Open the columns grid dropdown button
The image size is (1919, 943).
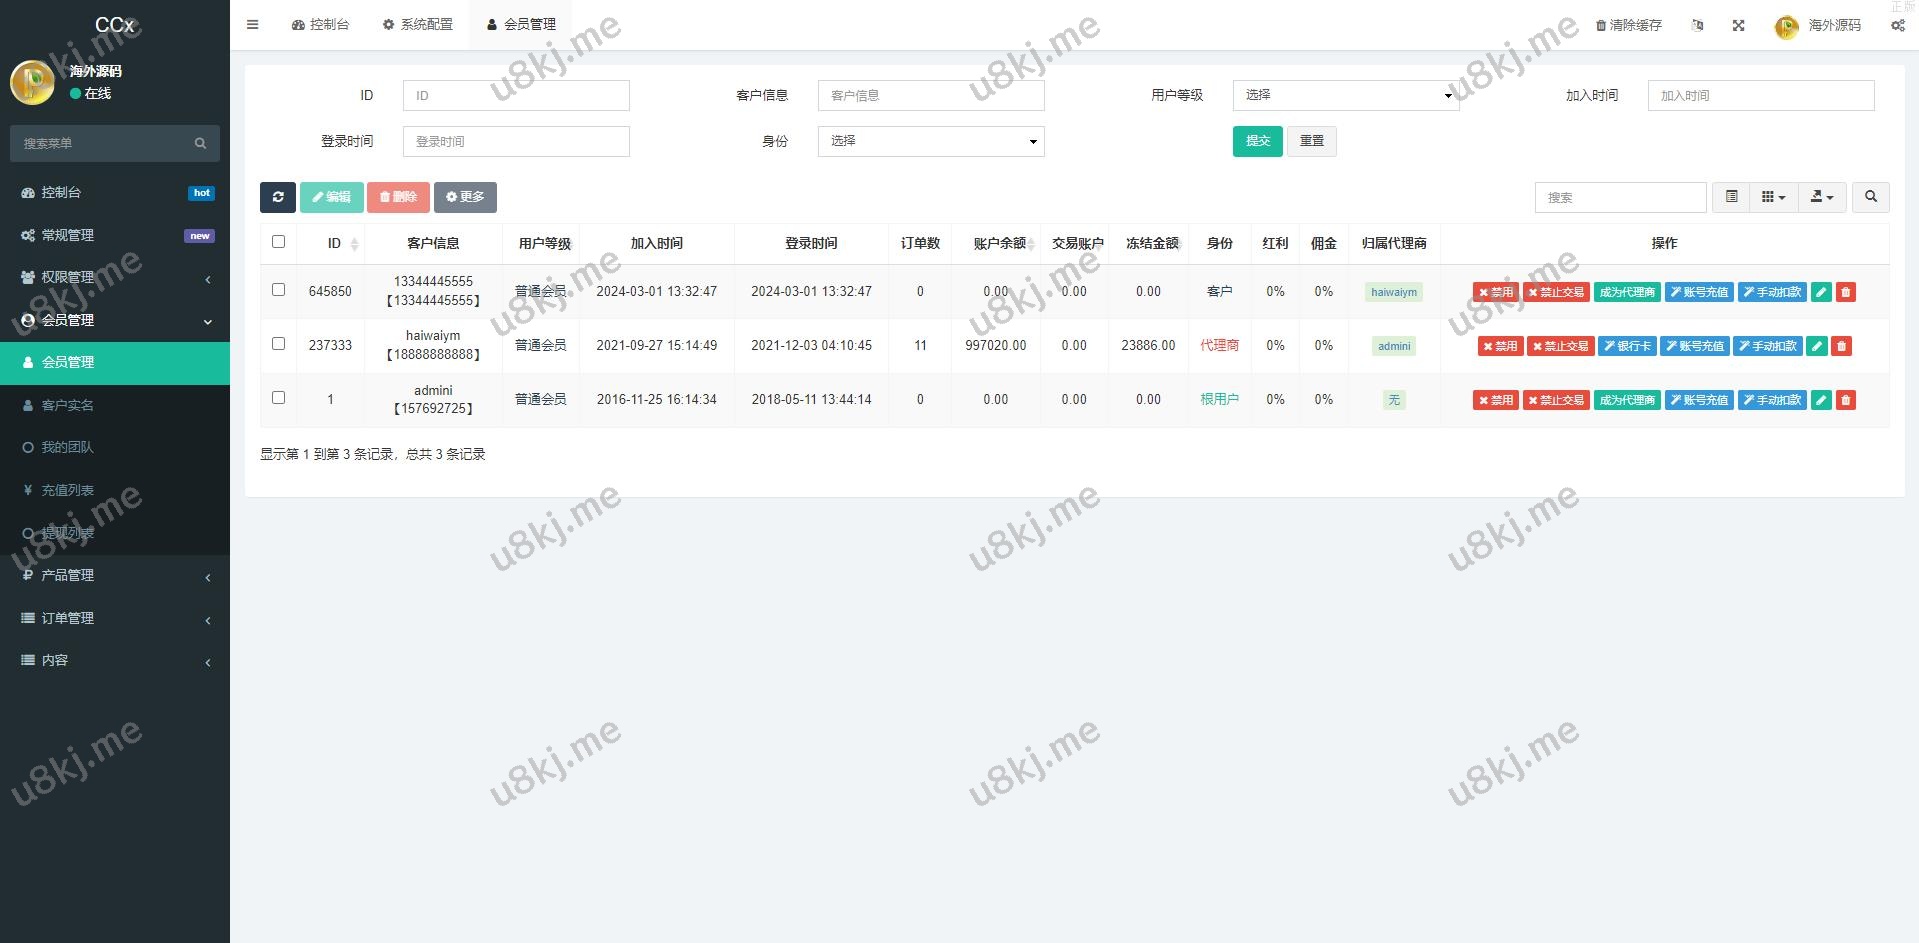[x=1773, y=197]
